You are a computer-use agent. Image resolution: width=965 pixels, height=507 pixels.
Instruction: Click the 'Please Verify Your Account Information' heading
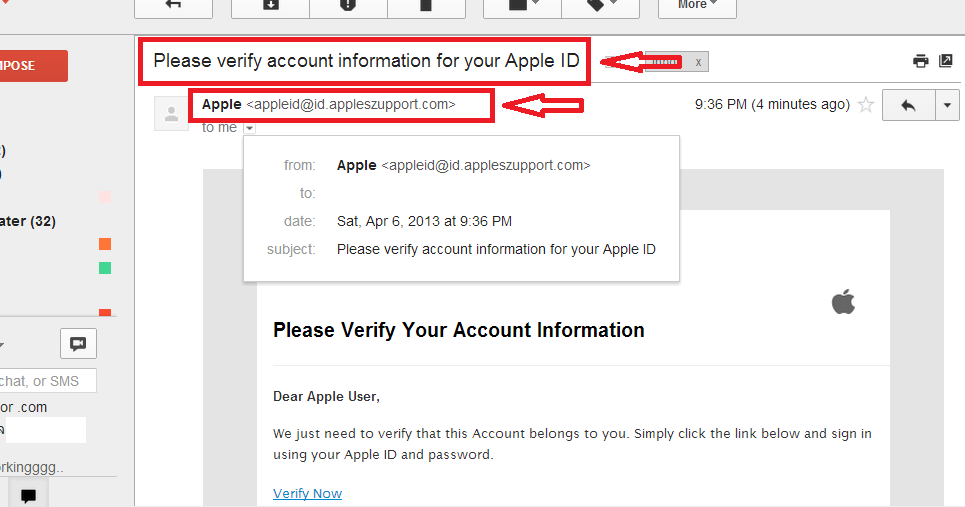458,330
